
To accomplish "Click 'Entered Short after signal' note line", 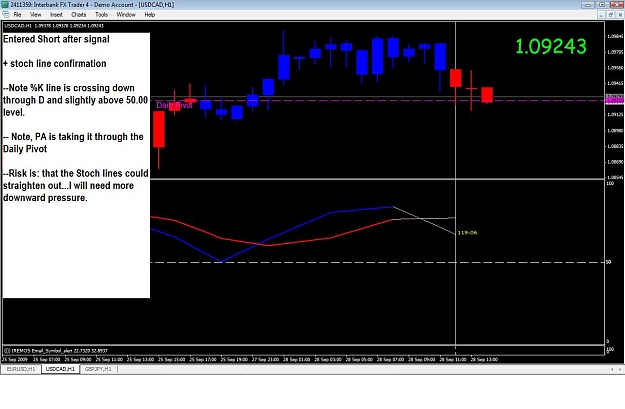I will click(x=56, y=39).
